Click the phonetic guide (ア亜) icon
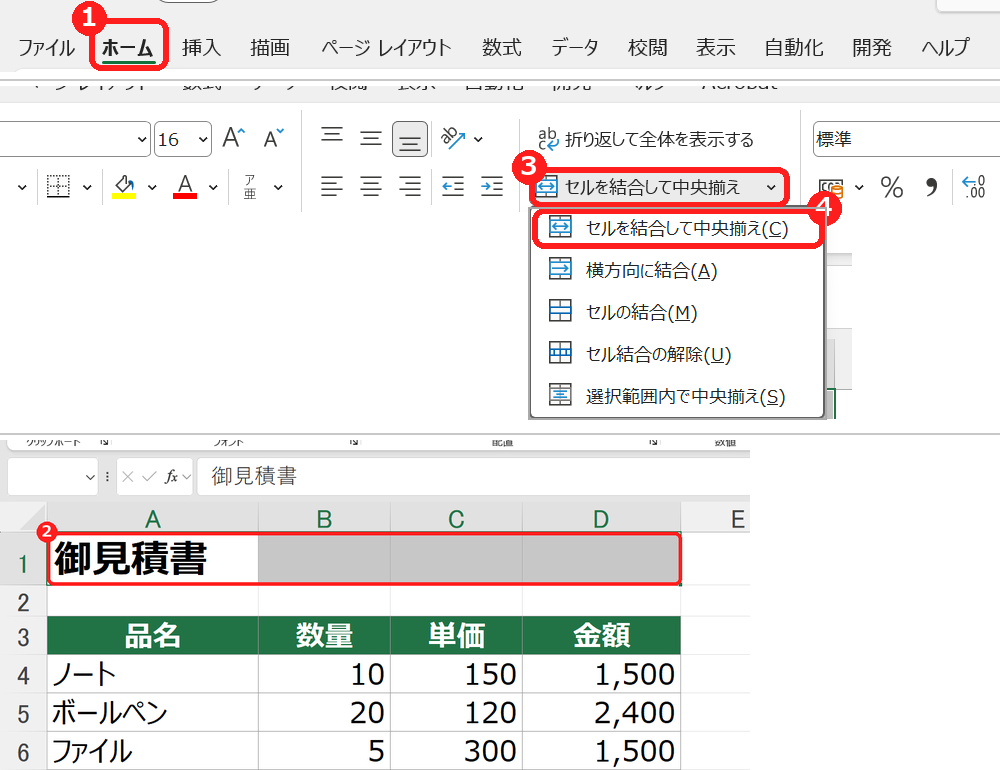 click(x=250, y=186)
